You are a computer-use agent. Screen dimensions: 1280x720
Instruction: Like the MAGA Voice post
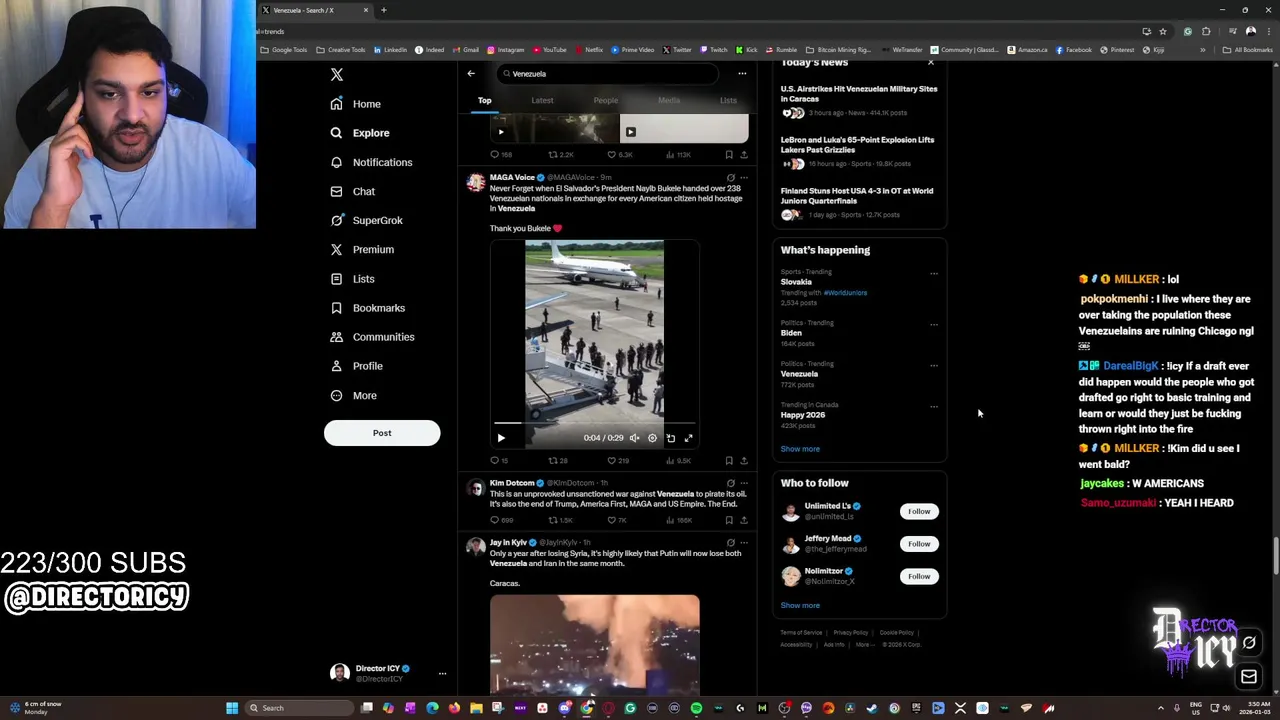617,461
